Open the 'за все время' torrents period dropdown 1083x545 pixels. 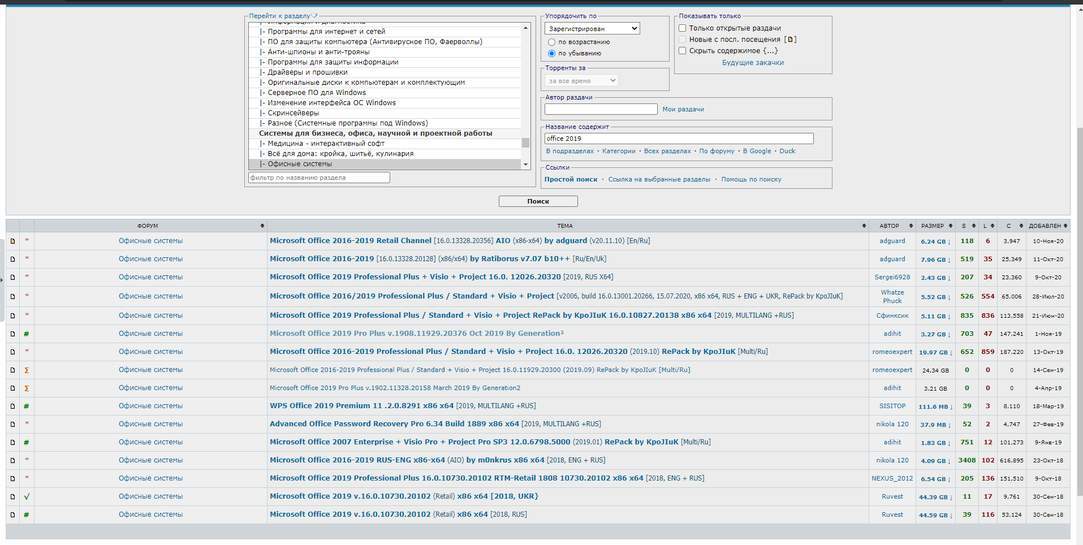point(582,80)
